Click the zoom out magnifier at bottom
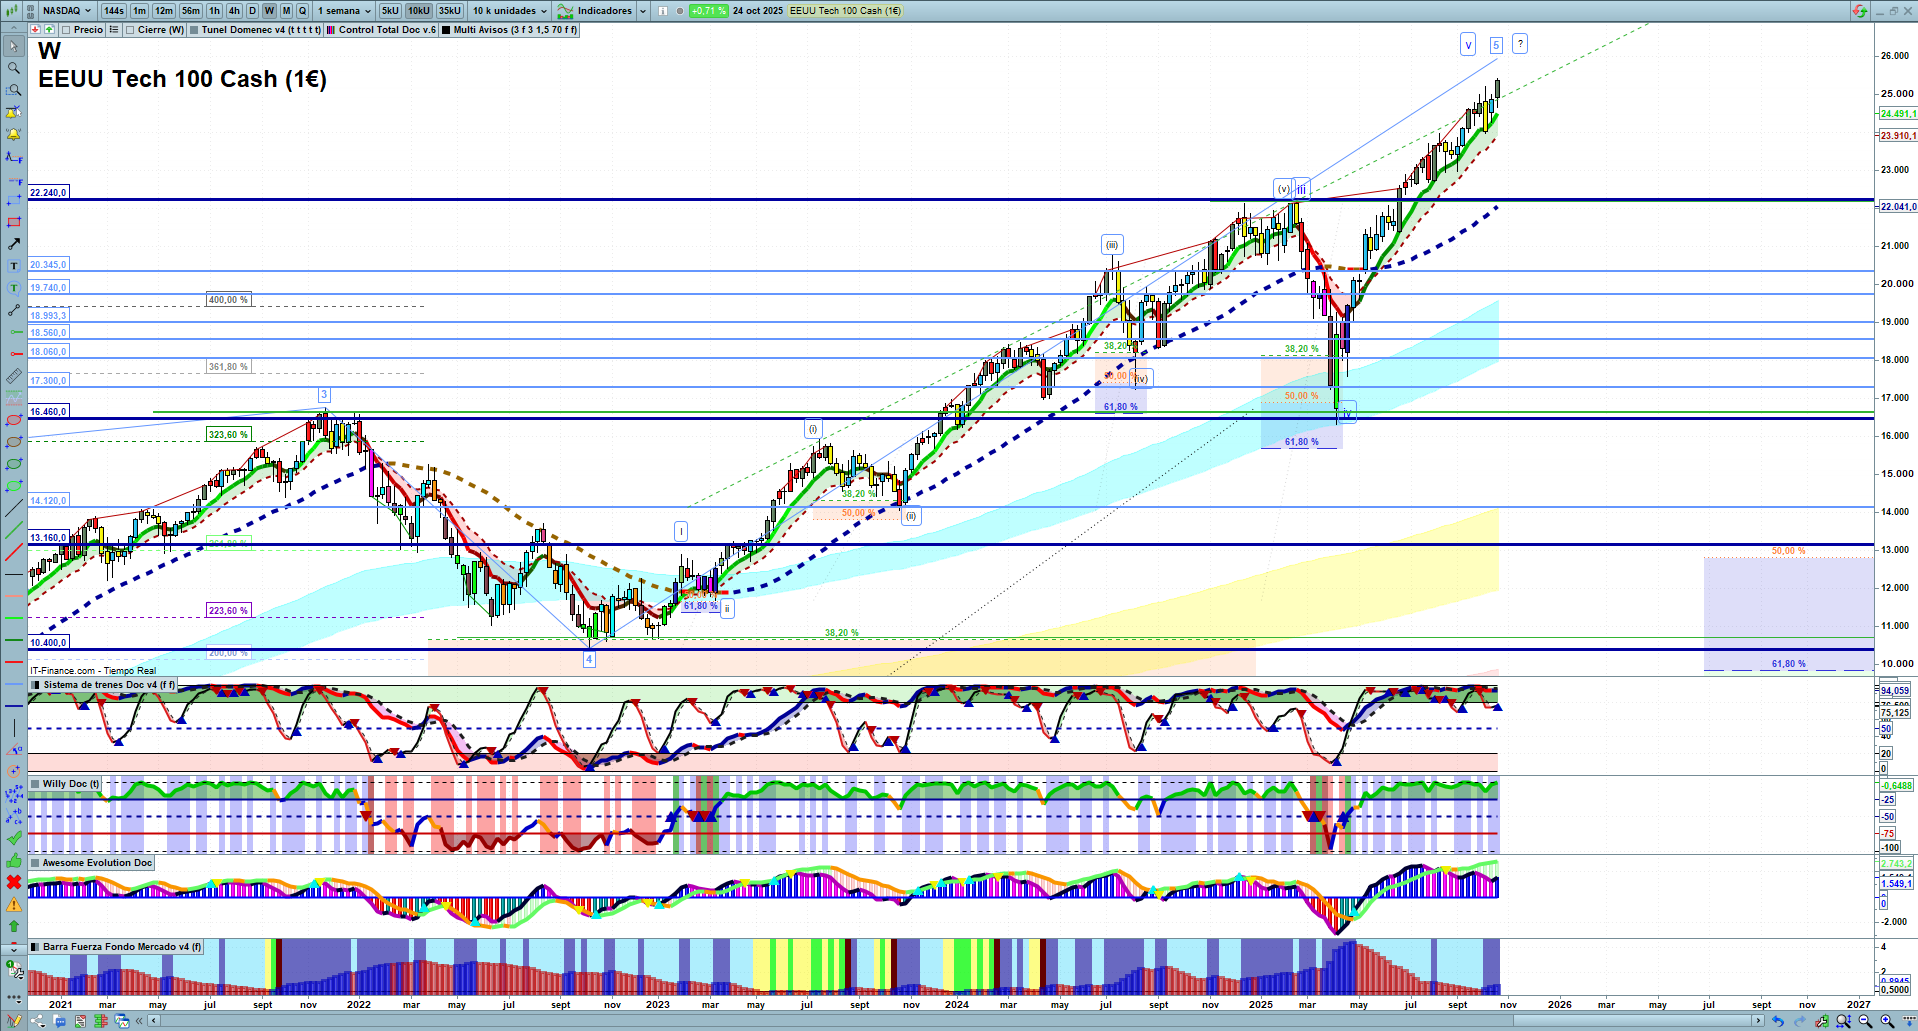Screen dimensions: 1918x1031 1865,1021
